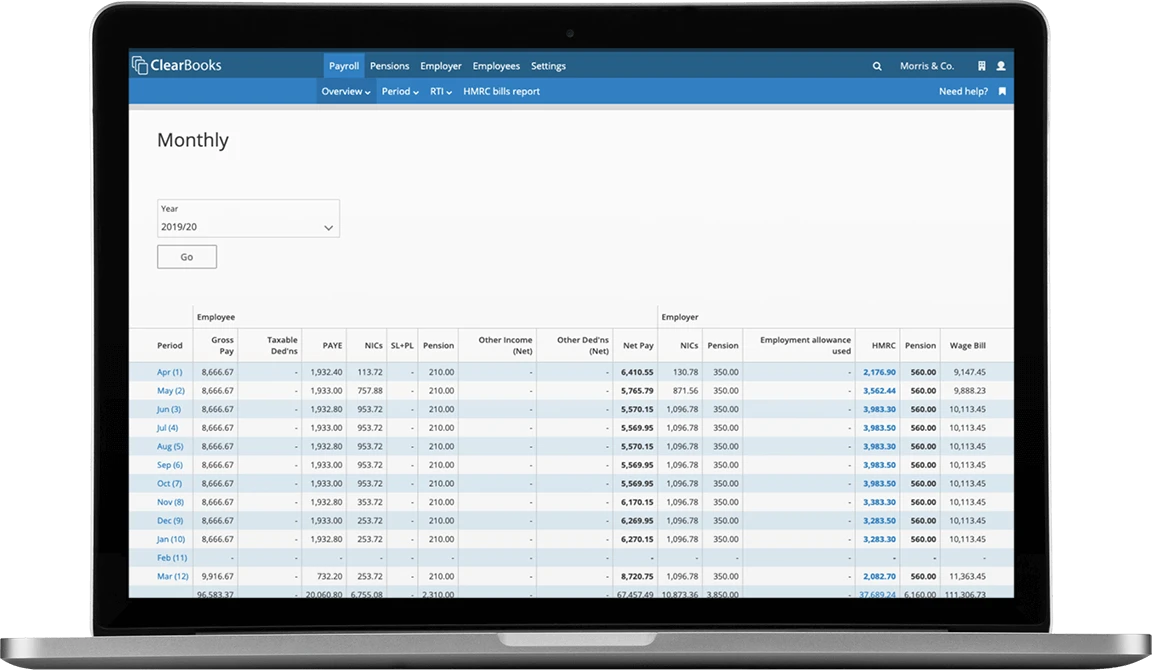This screenshot has width=1152, height=670.
Task: Open the user profile icon
Action: [1001, 66]
